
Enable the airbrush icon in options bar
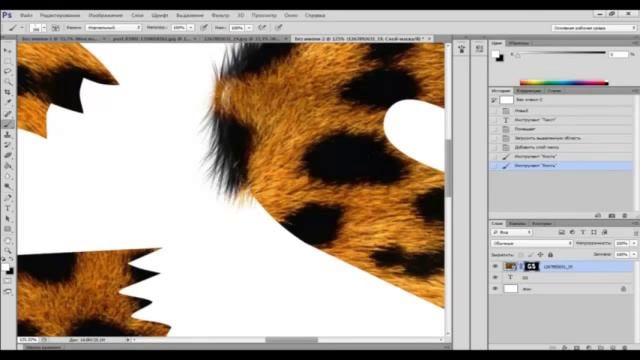(262, 28)
